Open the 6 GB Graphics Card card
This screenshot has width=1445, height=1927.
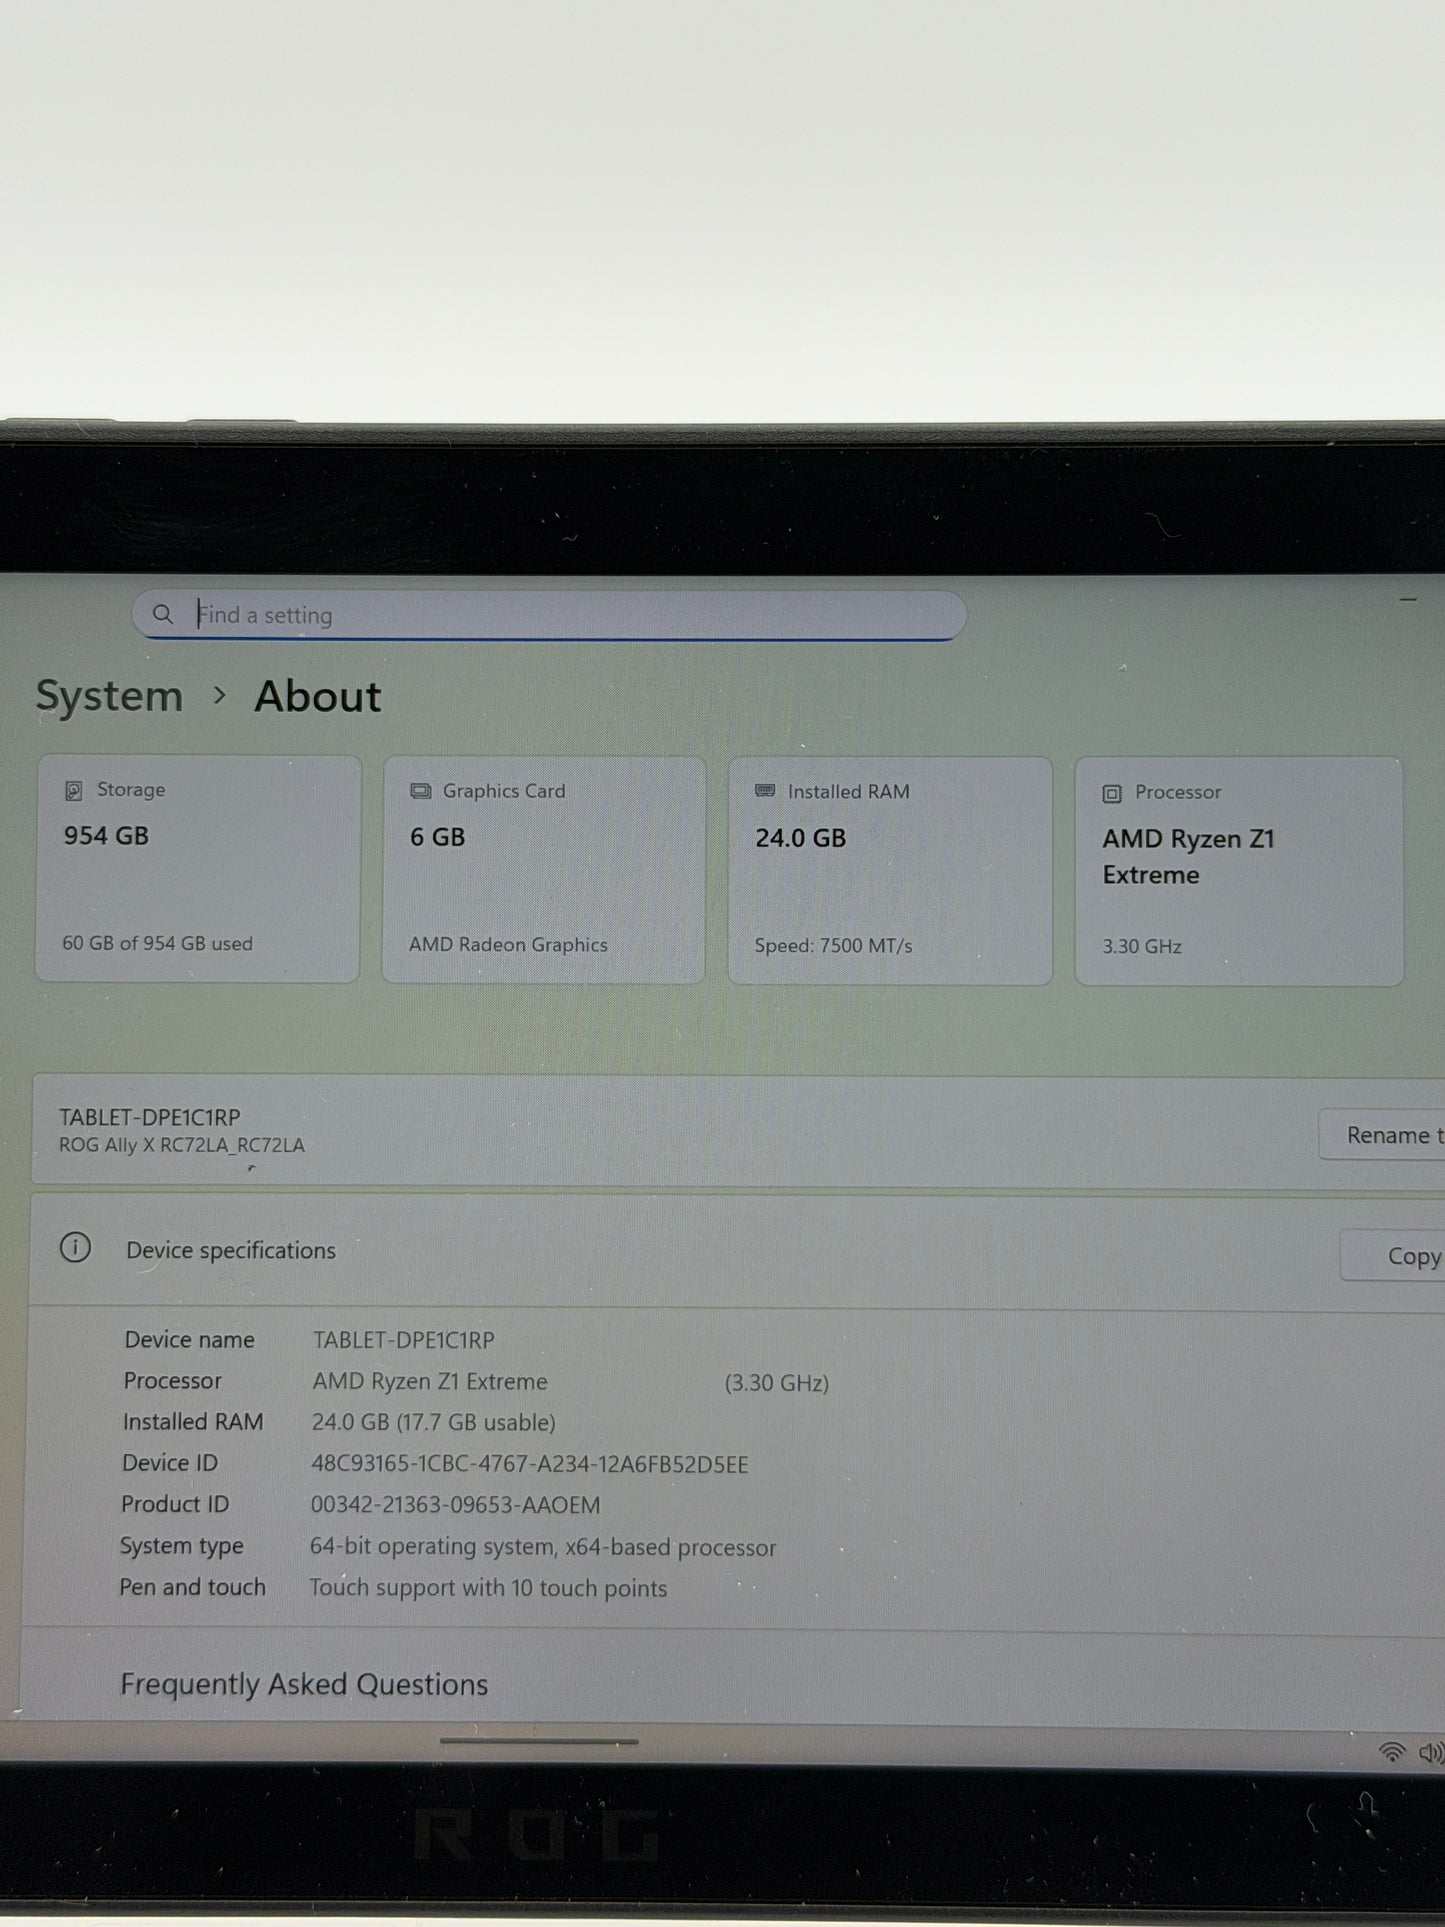544,869
